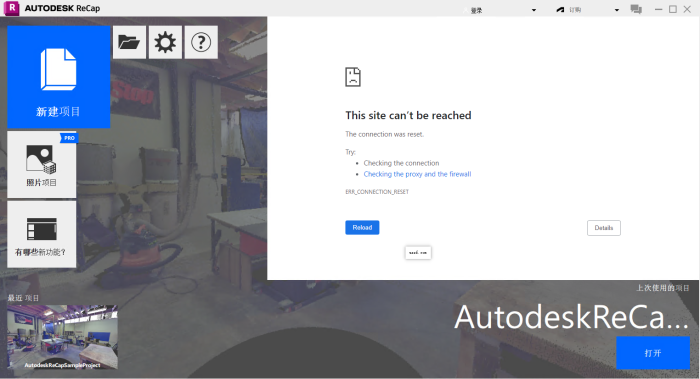Close the ReCap window

687,9
